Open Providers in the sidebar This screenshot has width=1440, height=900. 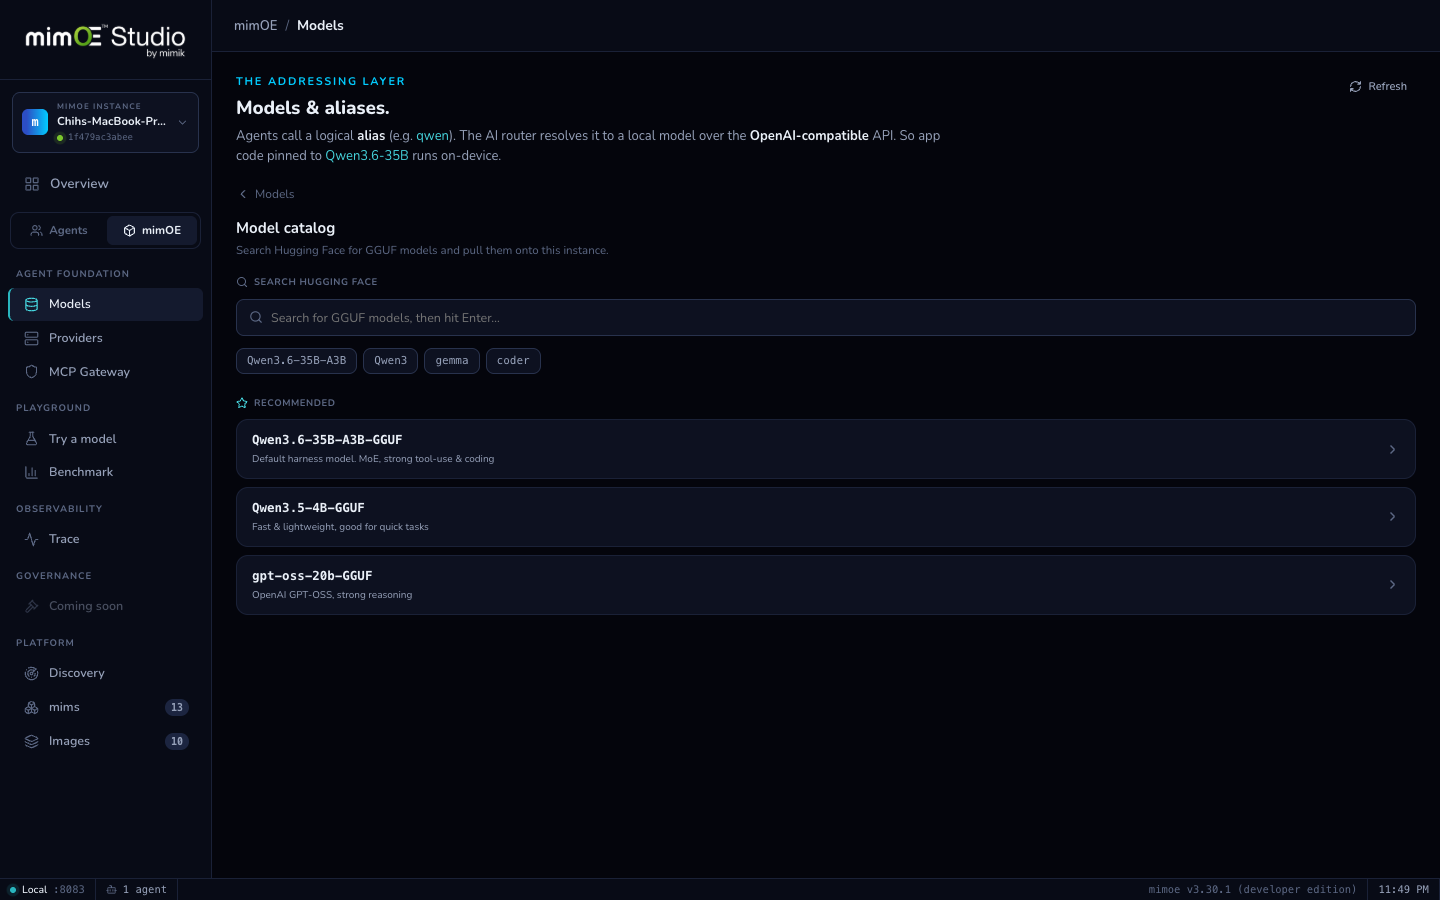point(105,338)
